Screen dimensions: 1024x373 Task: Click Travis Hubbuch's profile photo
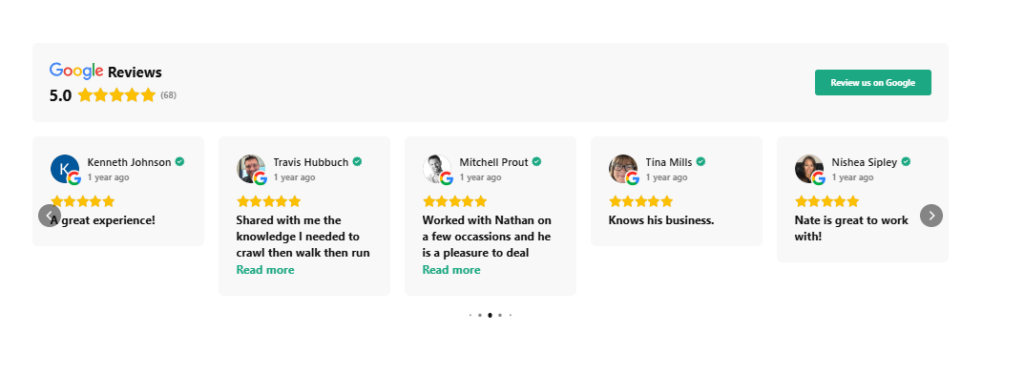tap(251, 169)
